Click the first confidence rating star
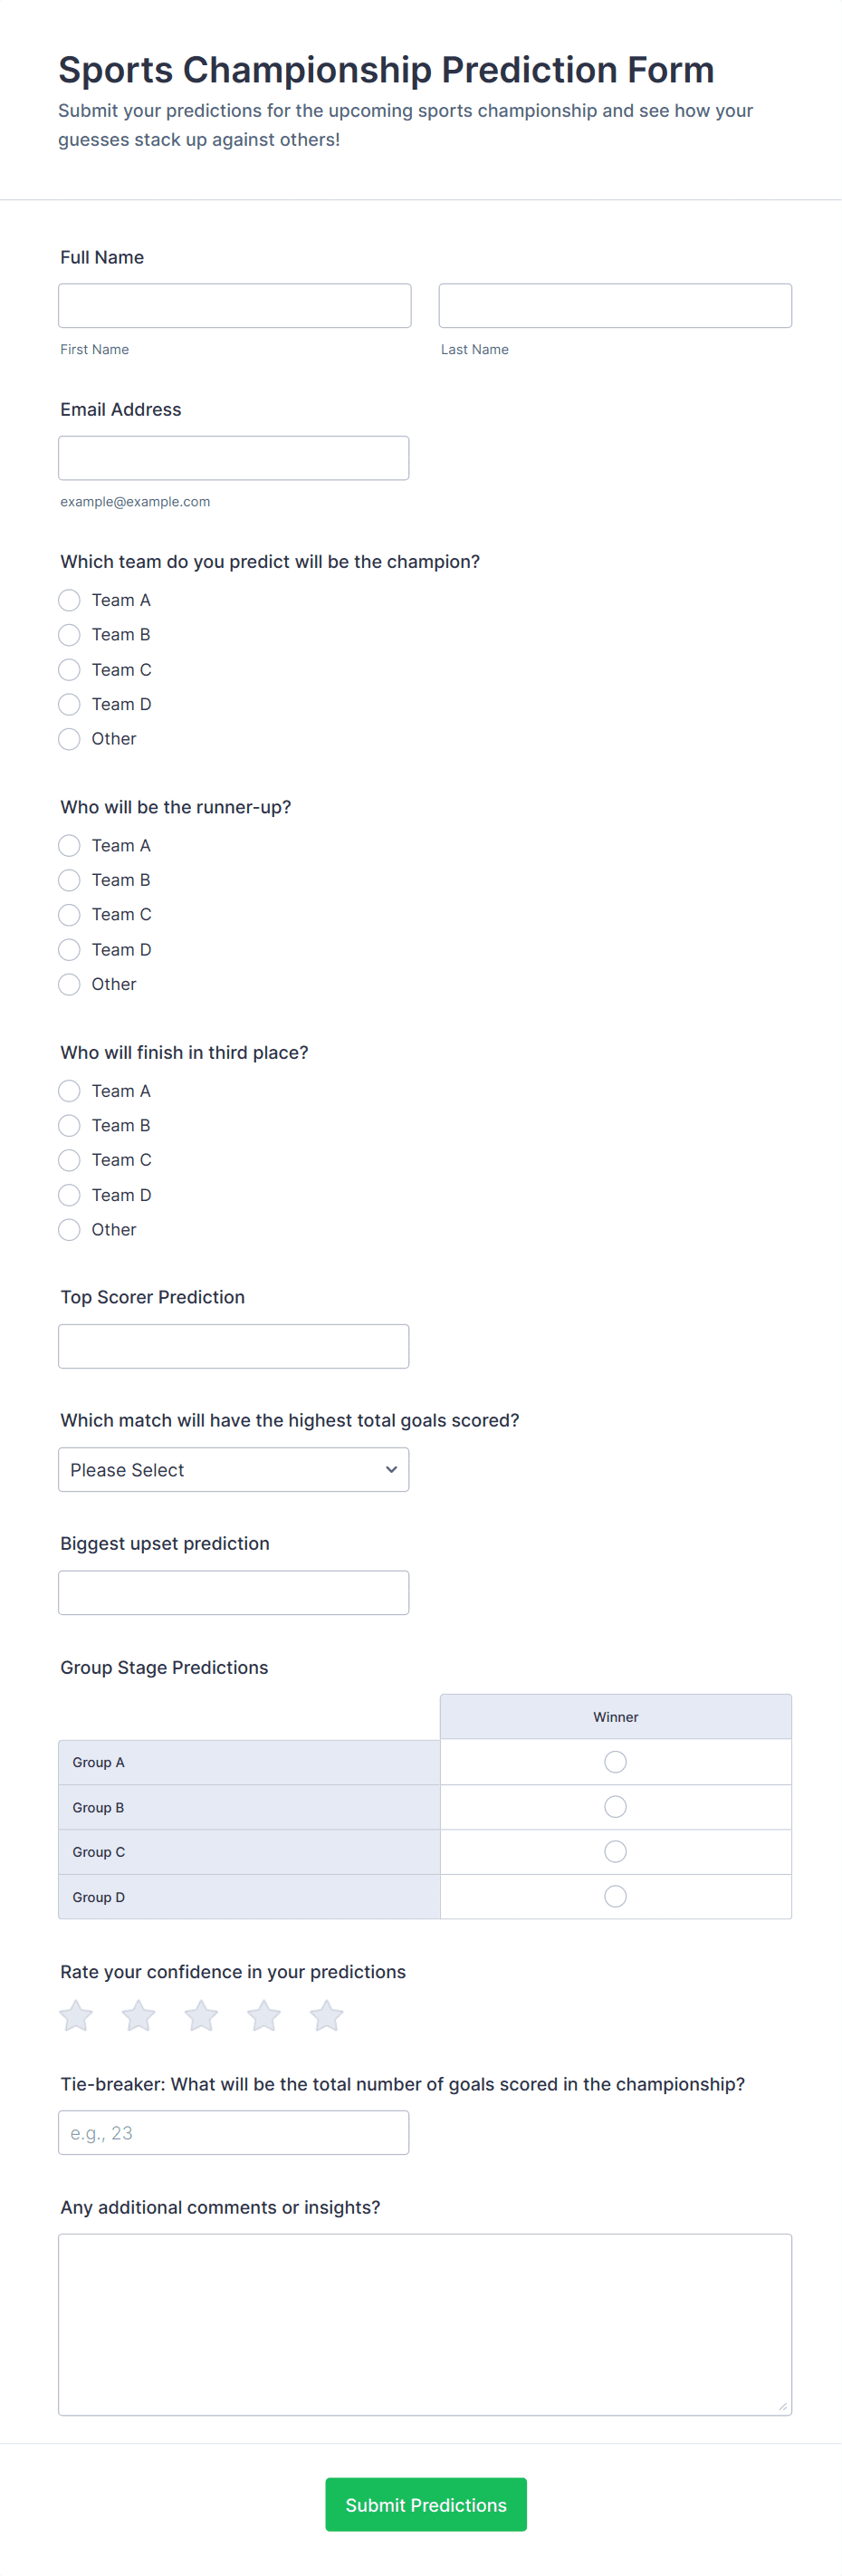The width and height of the screenshot is (842, 2576). pos(76,2015)
